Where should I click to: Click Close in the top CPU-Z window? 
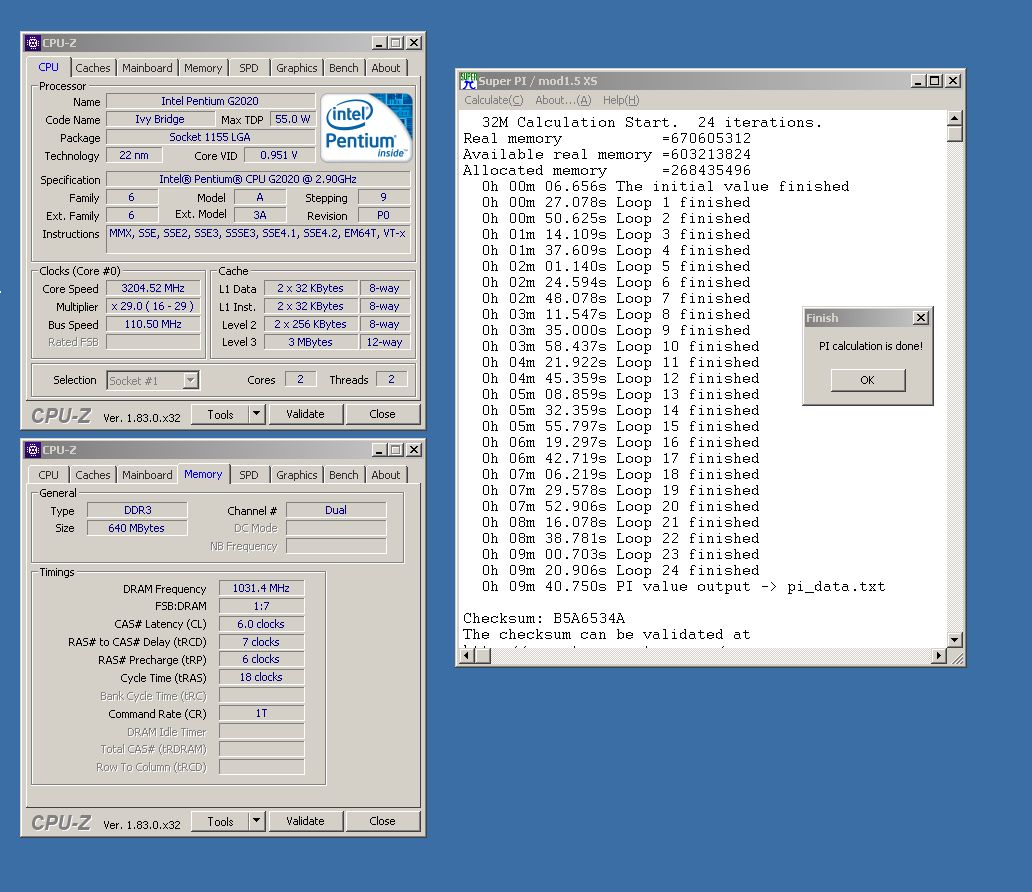coord(382,414)
